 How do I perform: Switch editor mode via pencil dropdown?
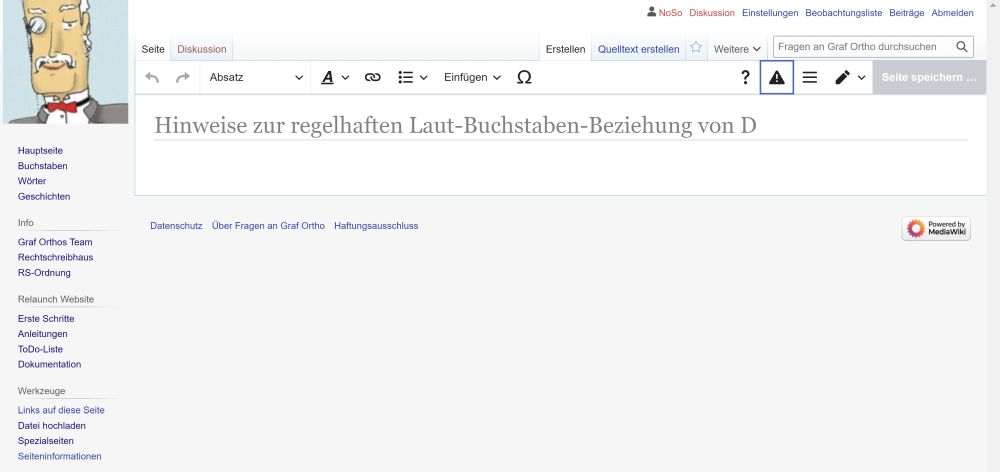point(849,77)
